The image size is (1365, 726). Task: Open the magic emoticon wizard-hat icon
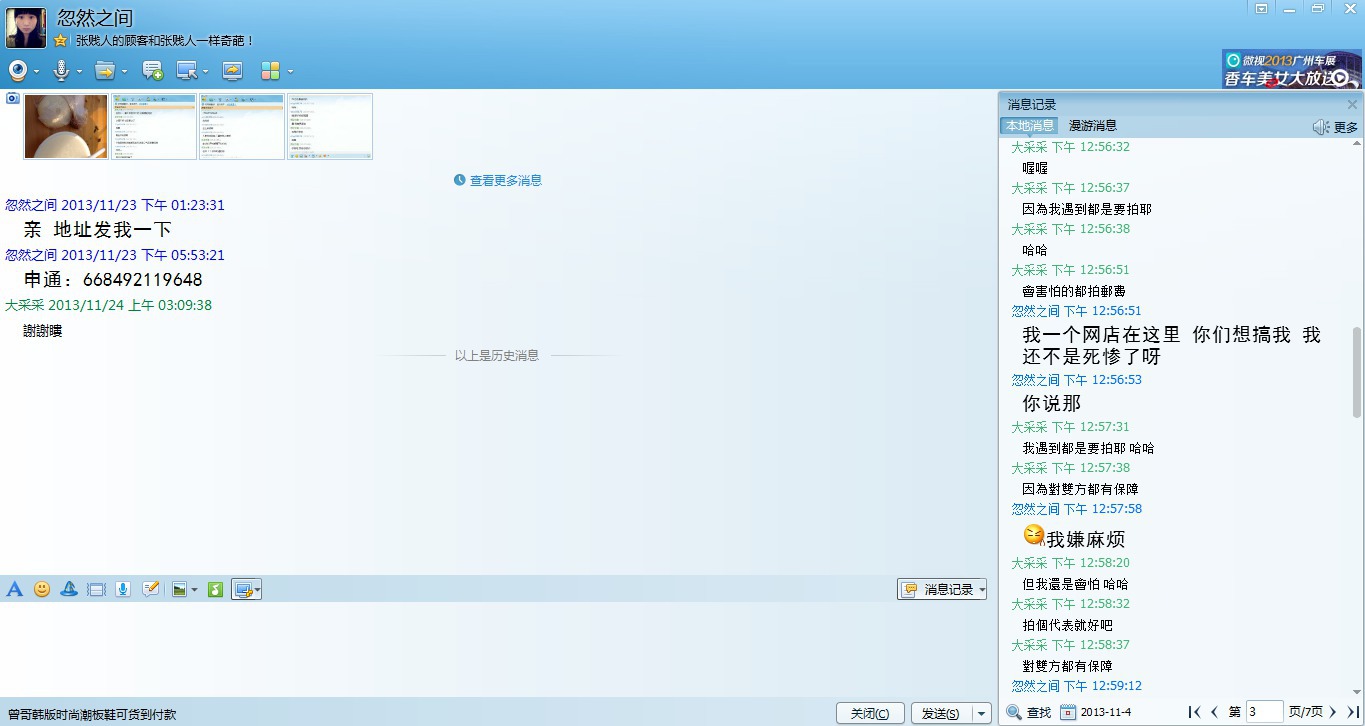pyautogui.click(x=69, y=590)
